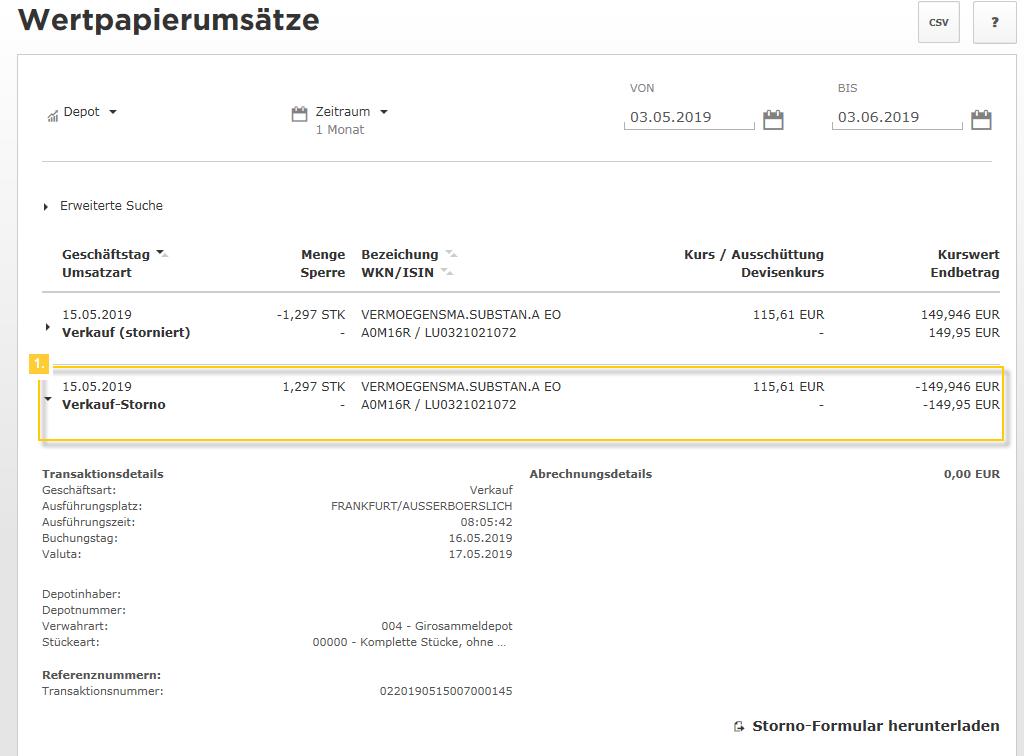
Task: Click the VON date input field
Action: click(690, 118)
